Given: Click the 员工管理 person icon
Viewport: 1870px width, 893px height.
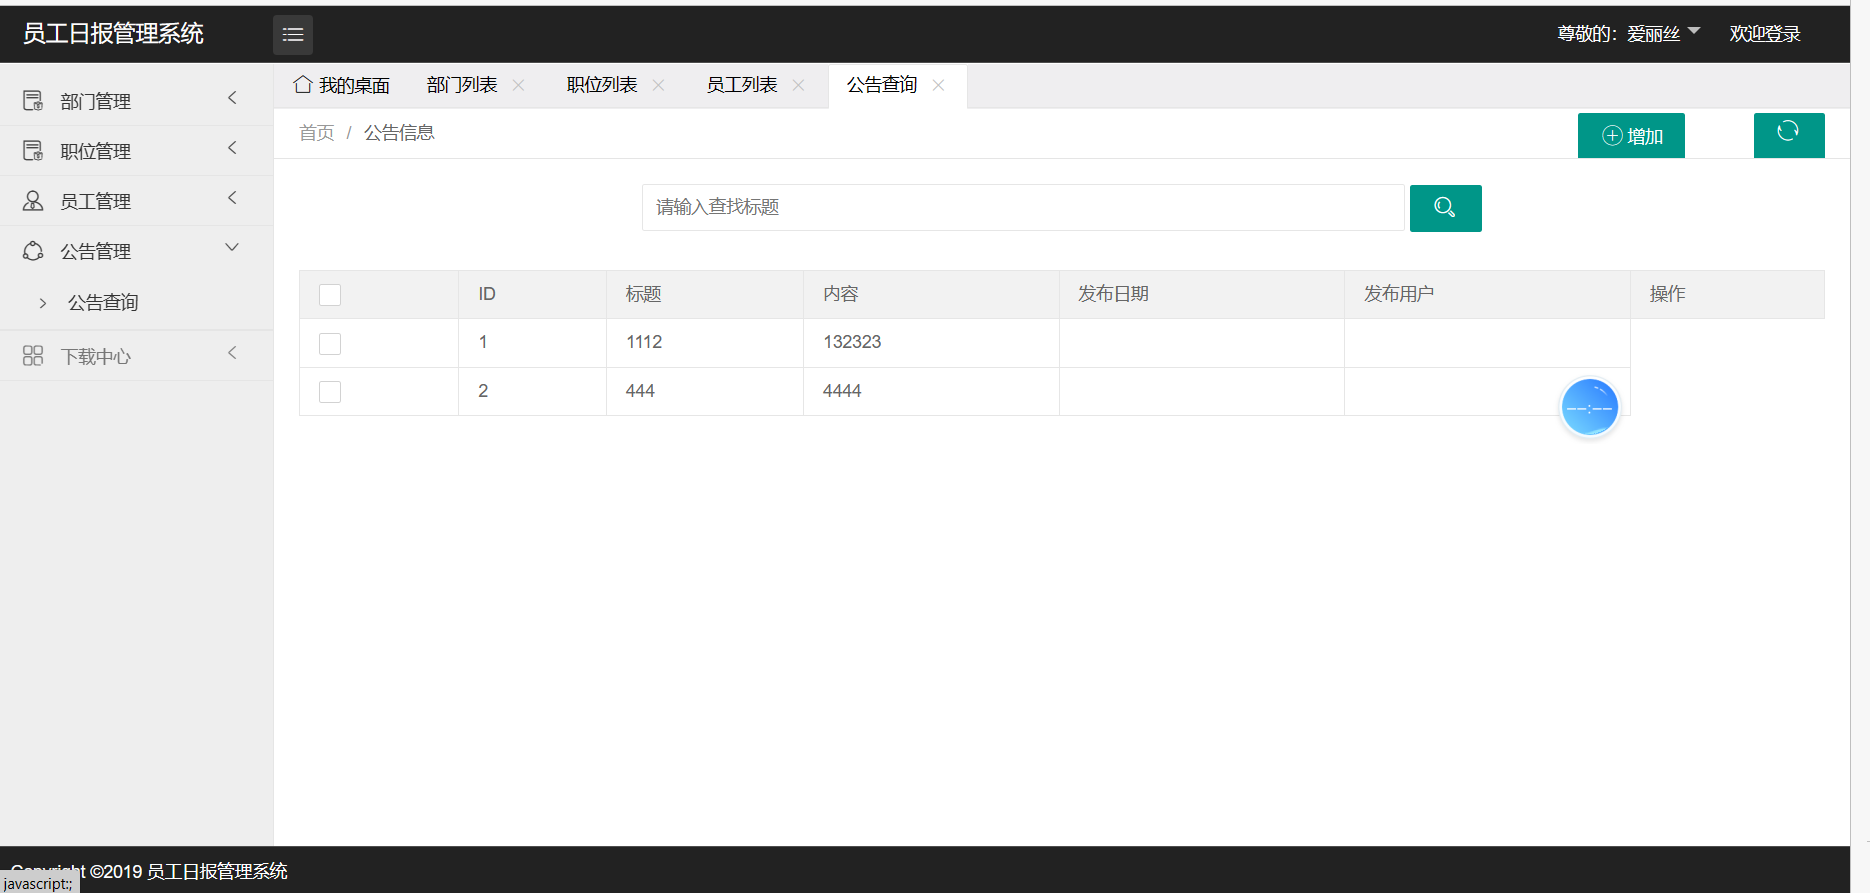Looking at the screenshot, I should (33, 201).
